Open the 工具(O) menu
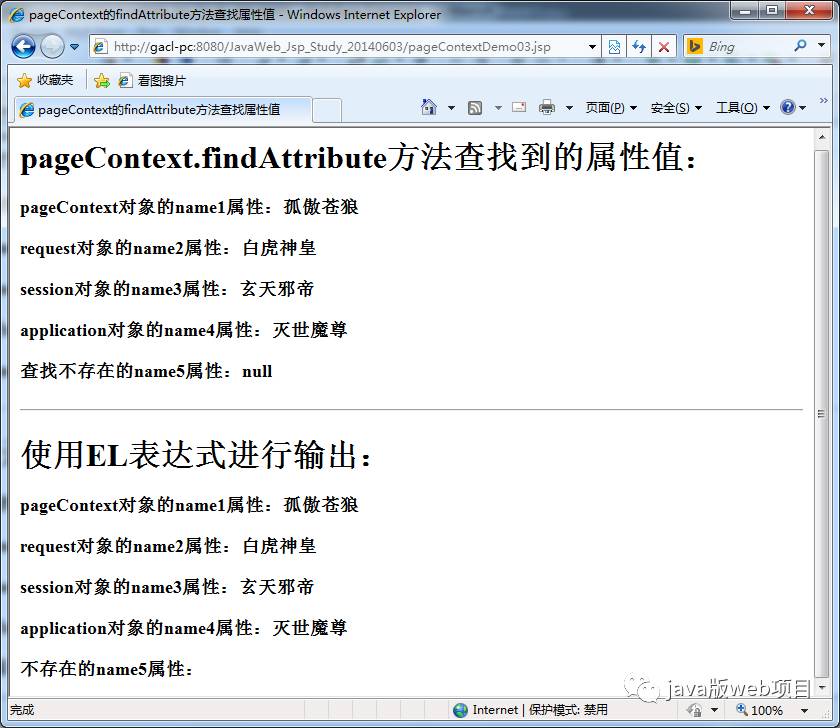The height and width of the screenshot is (728, 840). [743, 108]
